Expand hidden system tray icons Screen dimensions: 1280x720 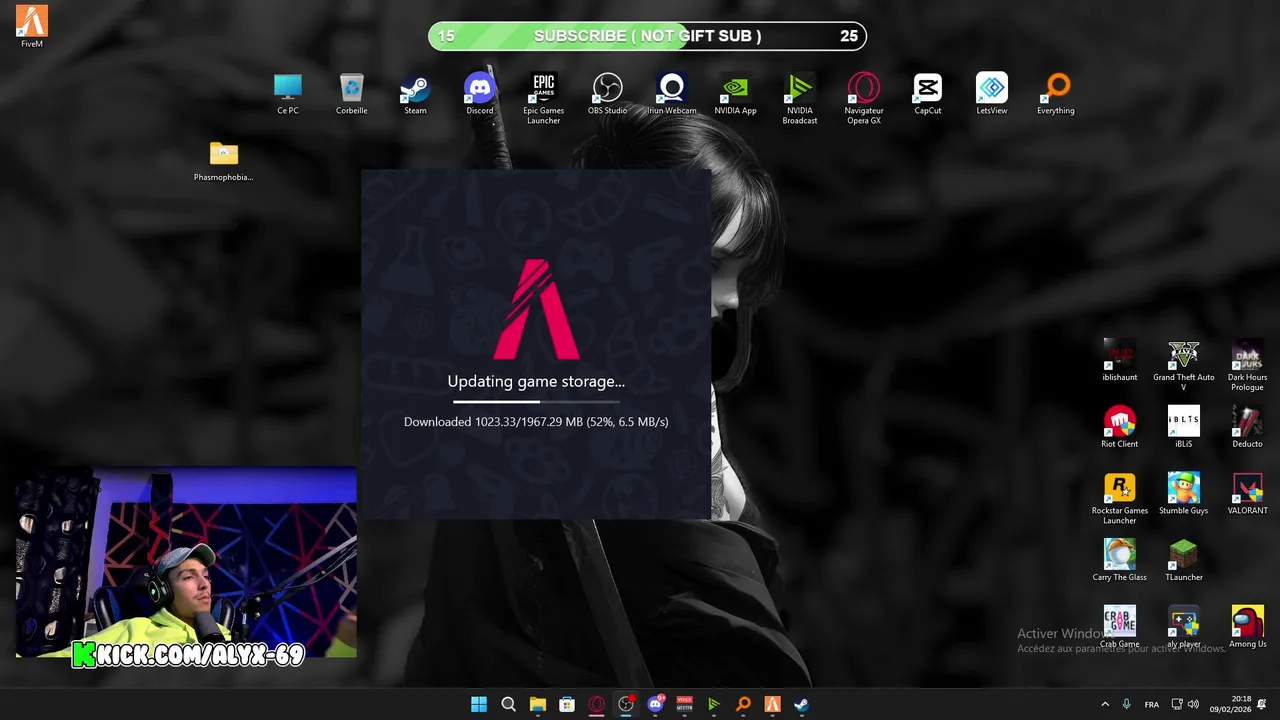[x=1104, y=704]
